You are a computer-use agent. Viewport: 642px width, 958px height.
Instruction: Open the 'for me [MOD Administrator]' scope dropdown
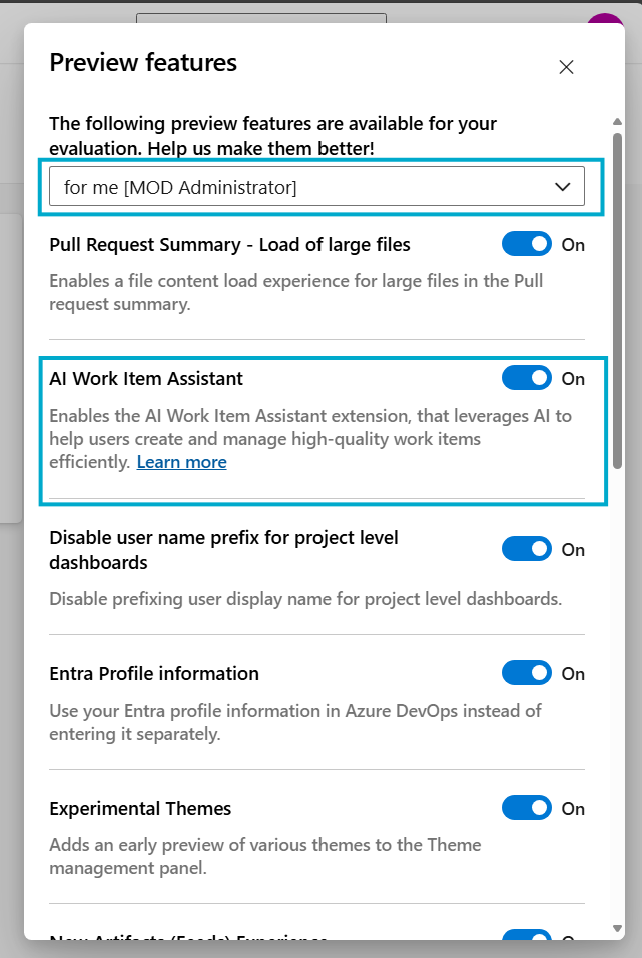point(316,186)
